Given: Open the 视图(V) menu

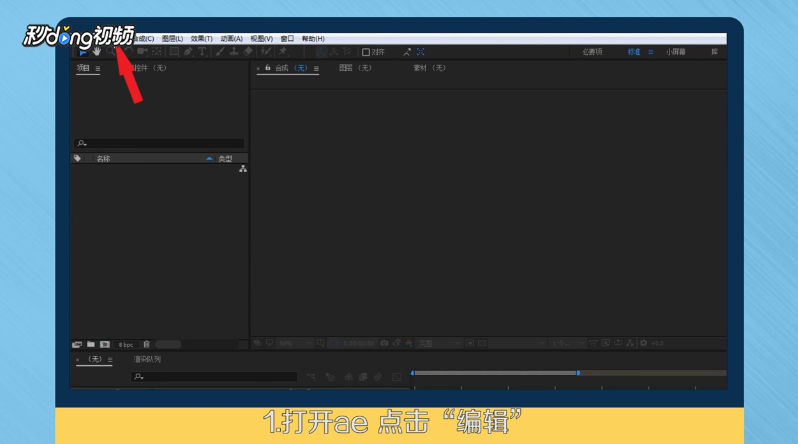Looking at the screenshot, I should [x=261, y=39].
